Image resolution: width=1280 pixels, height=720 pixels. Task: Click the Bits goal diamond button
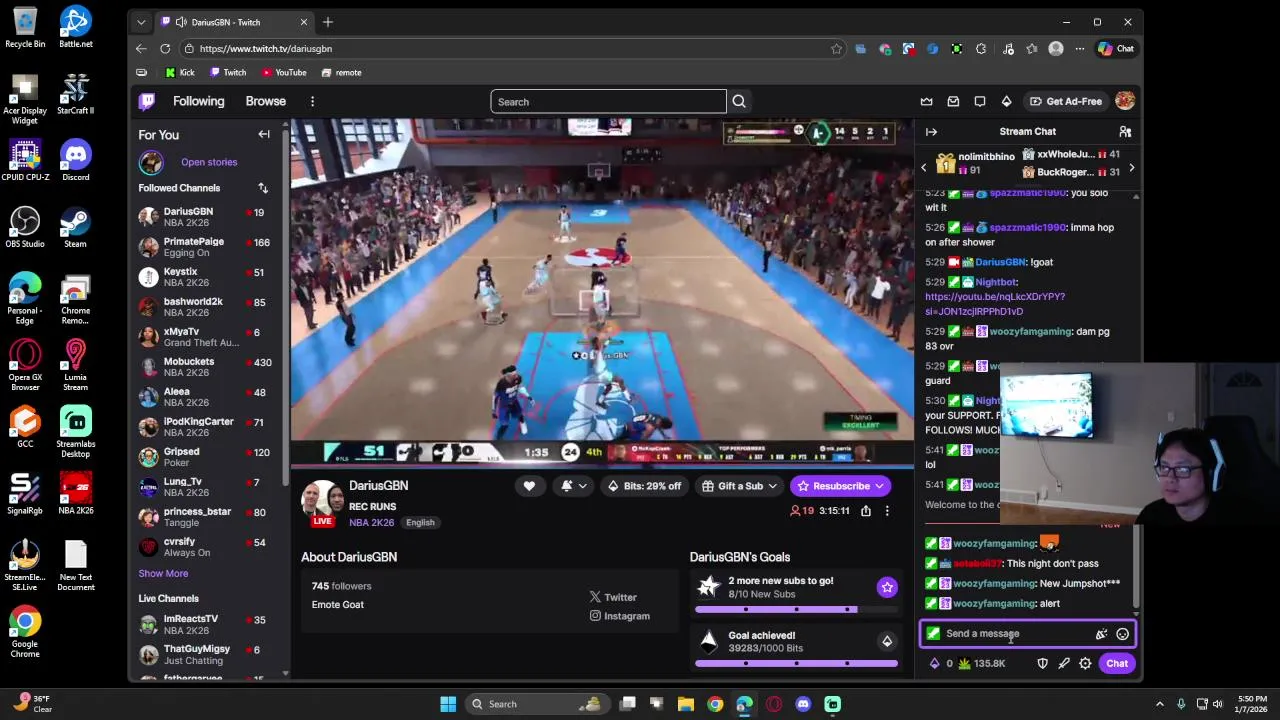click(887, 641)
